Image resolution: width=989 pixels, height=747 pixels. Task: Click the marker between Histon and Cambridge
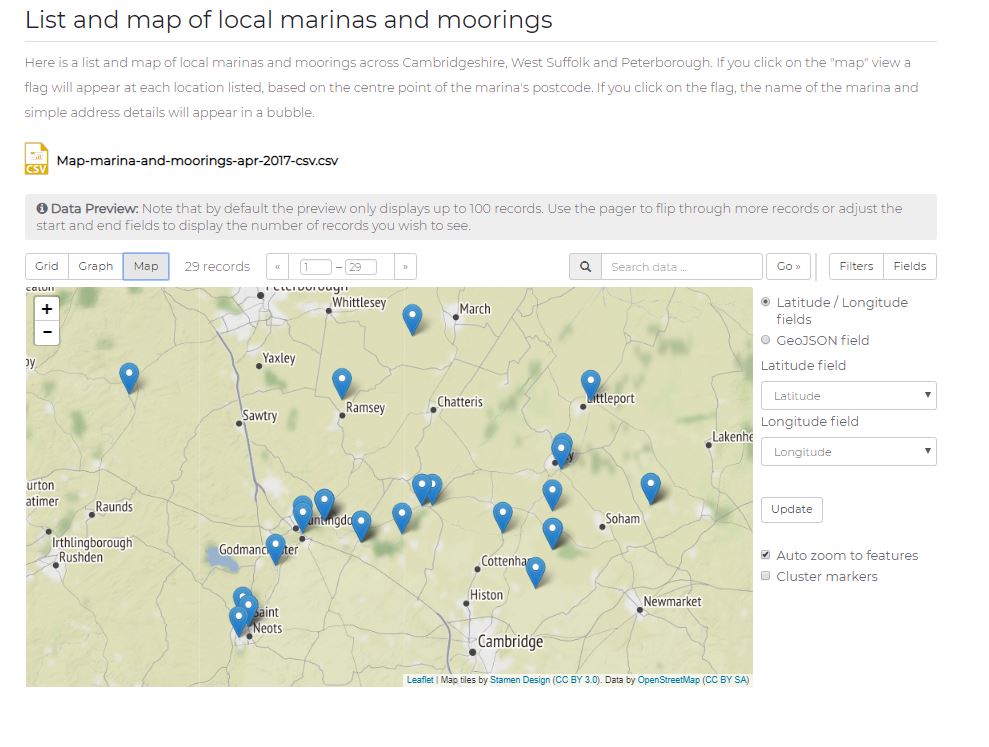pyautogui.click(x=536, y=569)
